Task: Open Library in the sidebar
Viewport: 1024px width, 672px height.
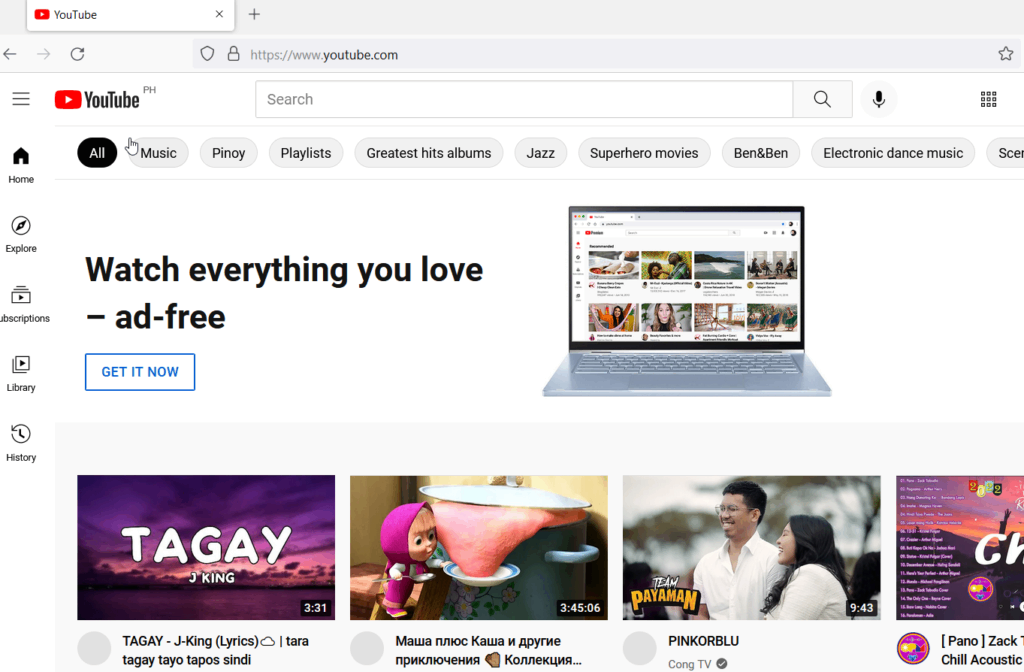Action: click(x=21, y=374)
